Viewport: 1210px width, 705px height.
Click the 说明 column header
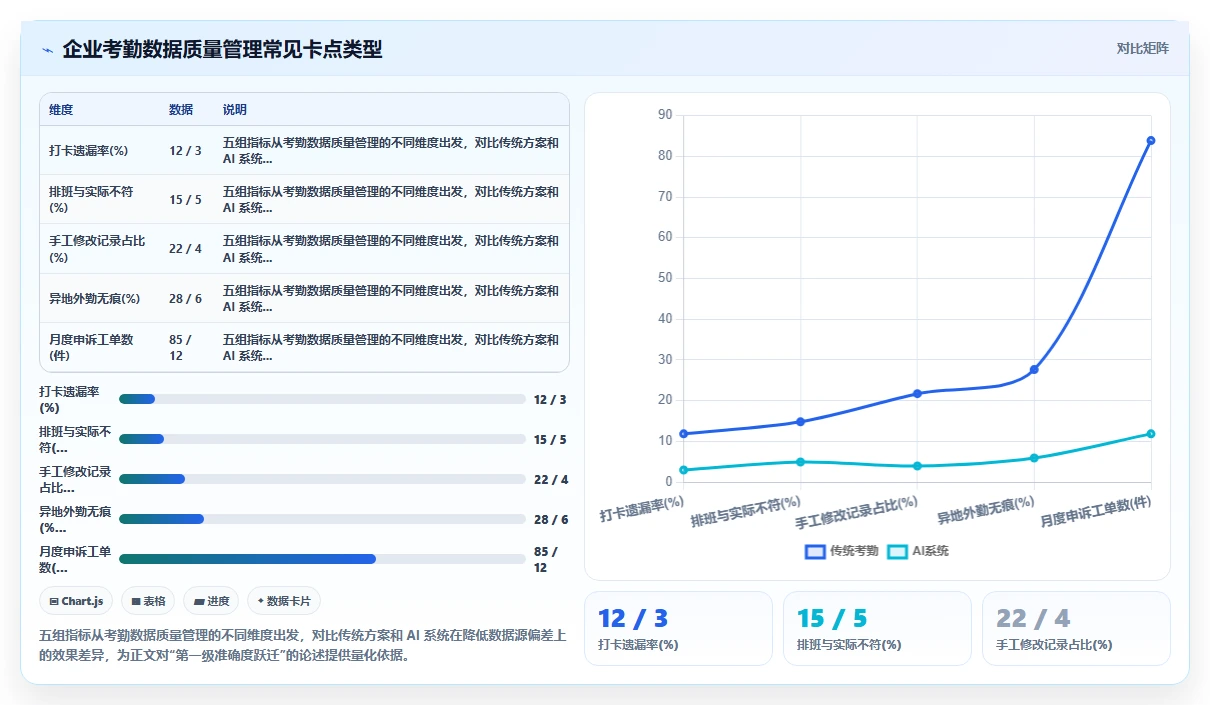tap(235, 110)
